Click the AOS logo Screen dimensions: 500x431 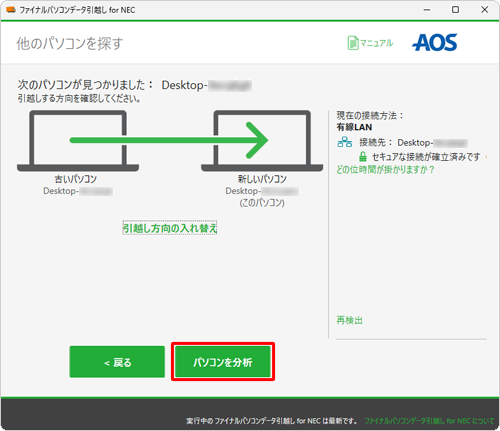point(435,43)
